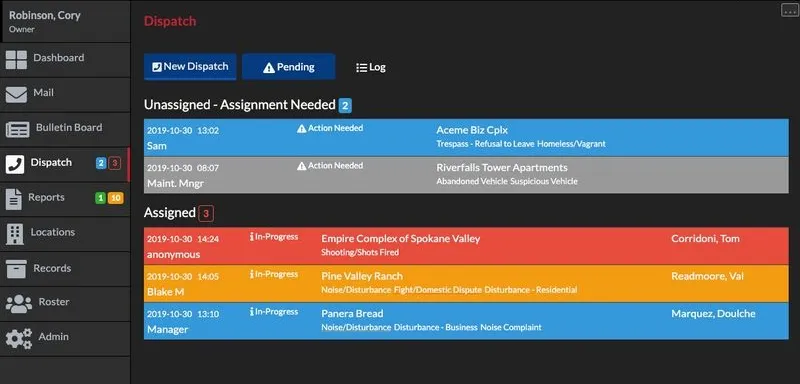Open Dashboard from the sidebar
Screen dimensions: 800x384
65,60
